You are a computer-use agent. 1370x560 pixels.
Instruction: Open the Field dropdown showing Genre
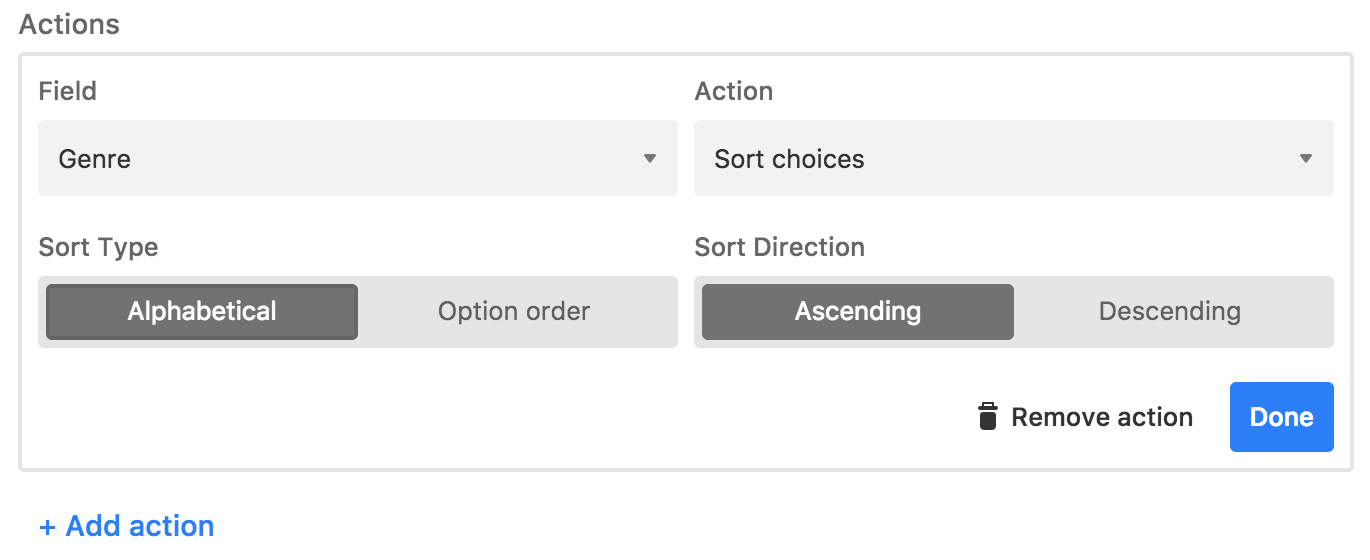coord(358,158)
